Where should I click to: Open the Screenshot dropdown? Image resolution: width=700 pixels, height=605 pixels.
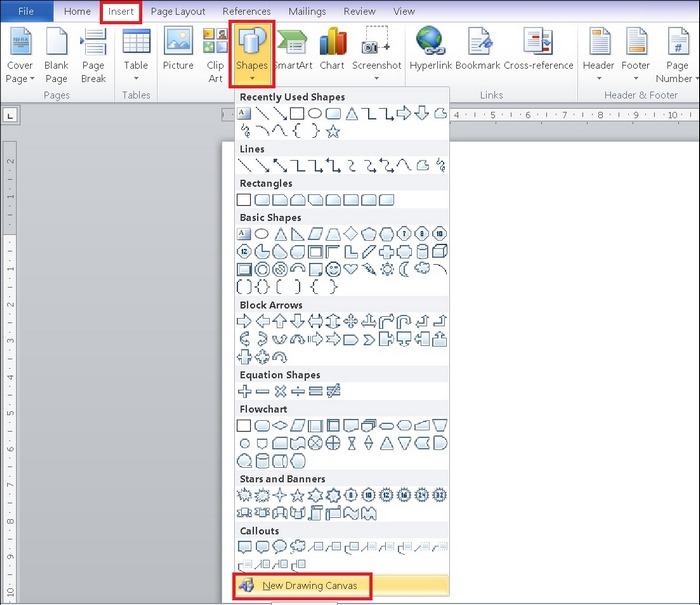click(x=376, y=54)
